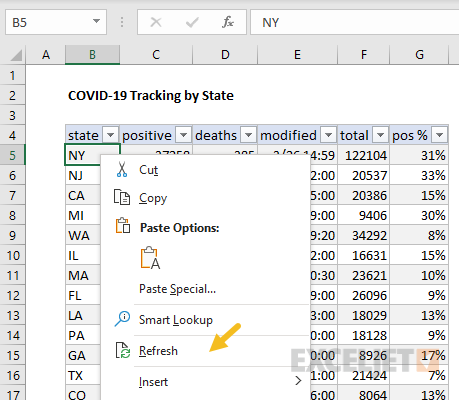Click the total cell 20537
This screenshot has height=400, width=459.
364,175
